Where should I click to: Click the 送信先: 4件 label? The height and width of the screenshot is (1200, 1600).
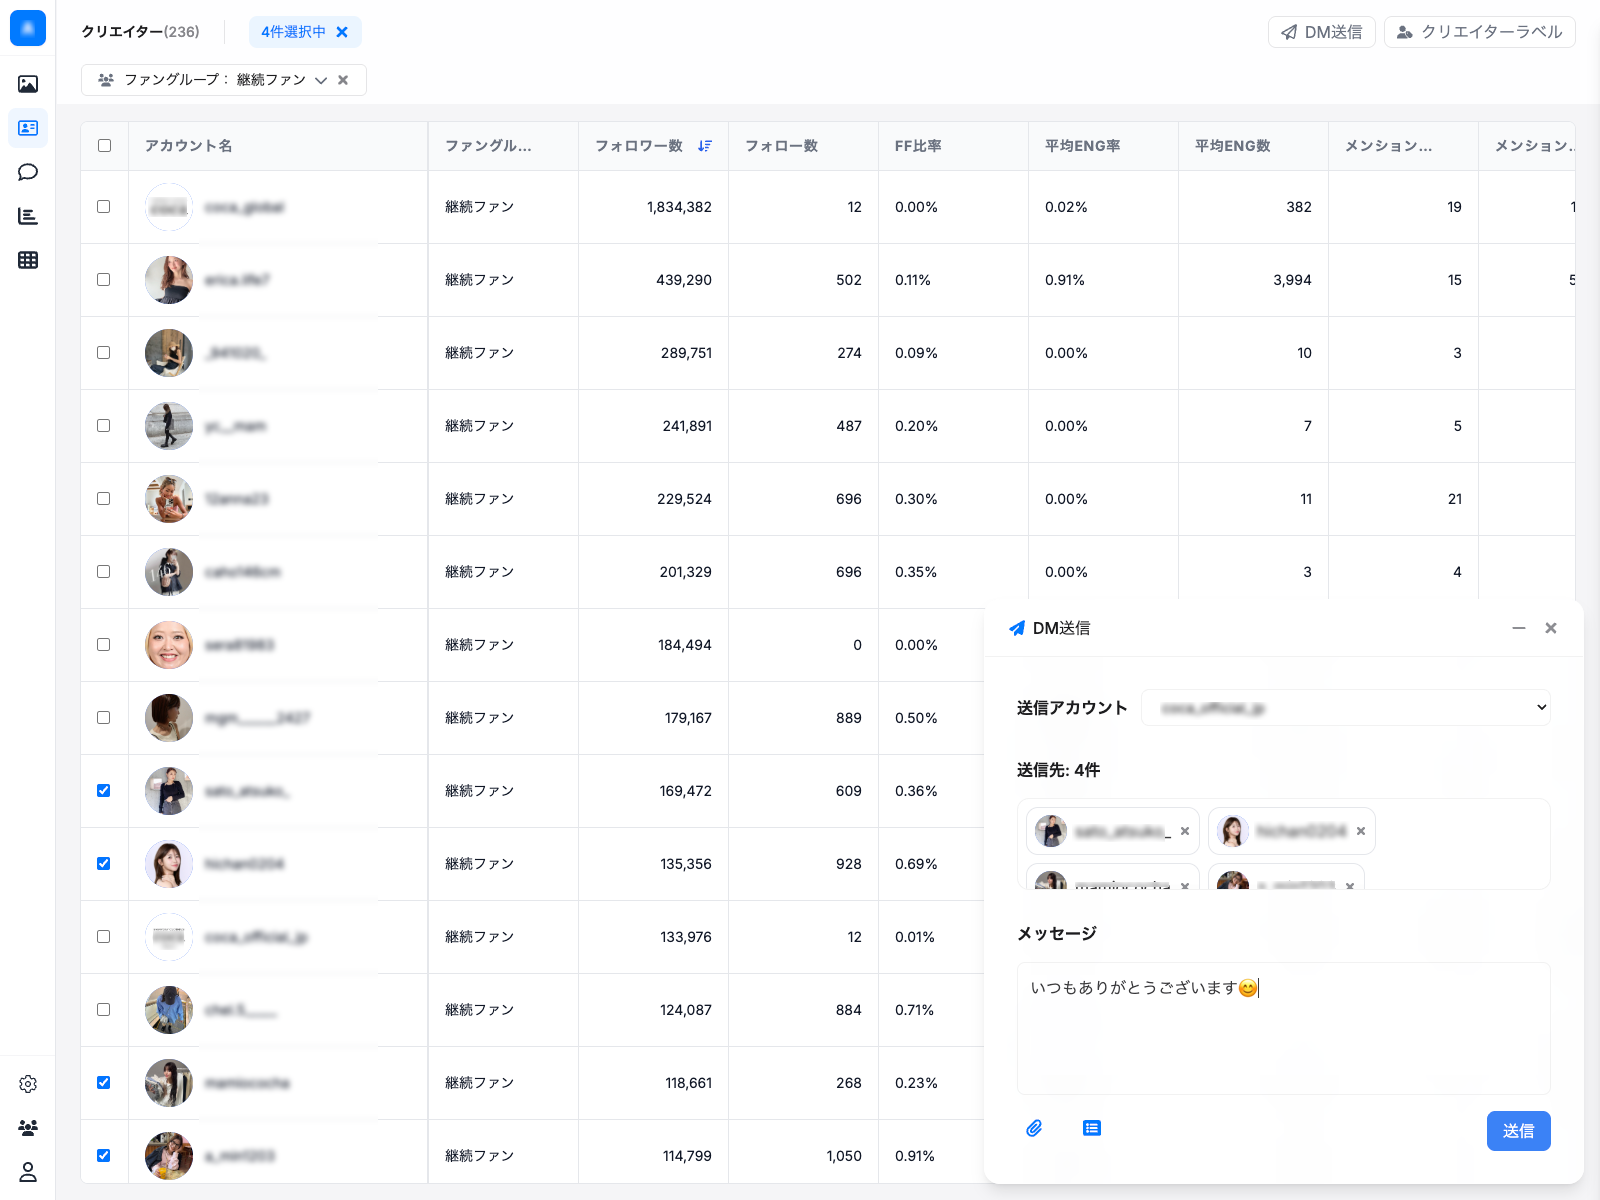coord(1058,770)
